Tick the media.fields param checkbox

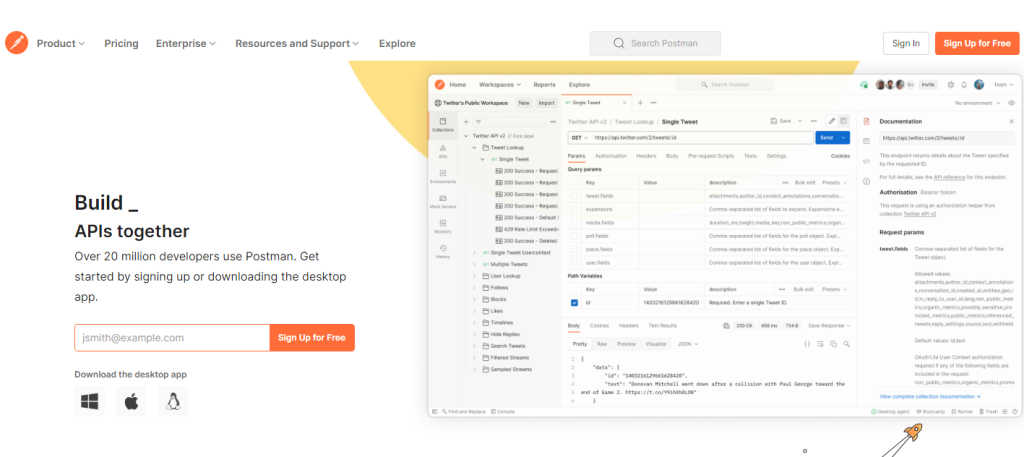click(x=574, y=223)
